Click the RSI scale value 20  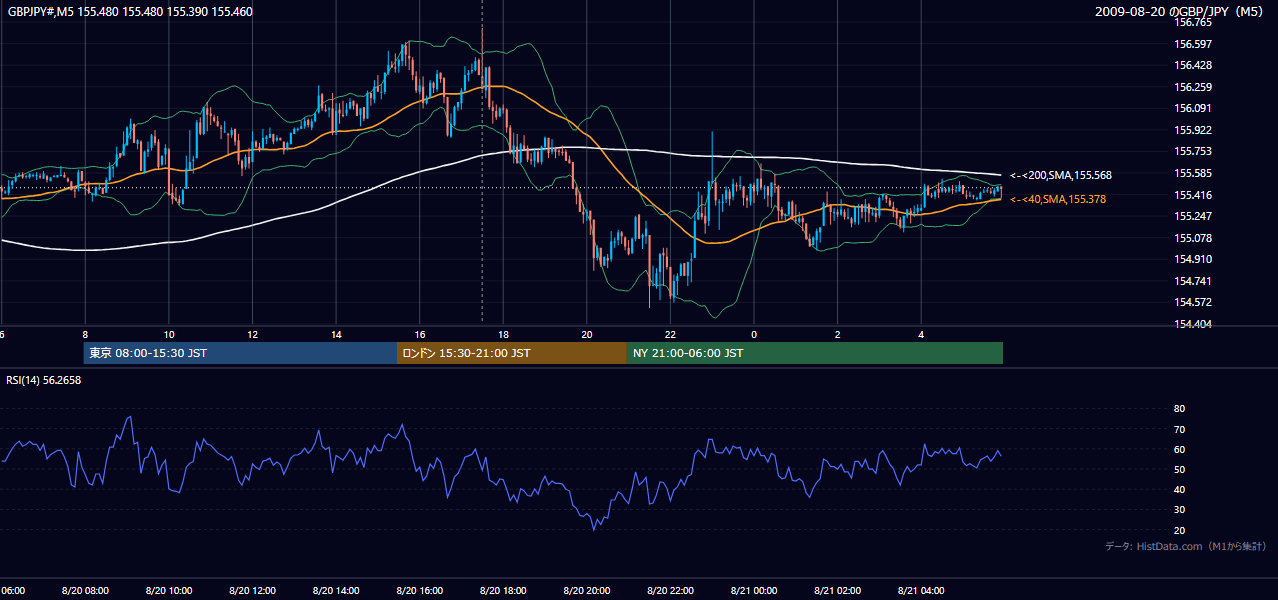pyautogui.click(x=1179, y=530)
